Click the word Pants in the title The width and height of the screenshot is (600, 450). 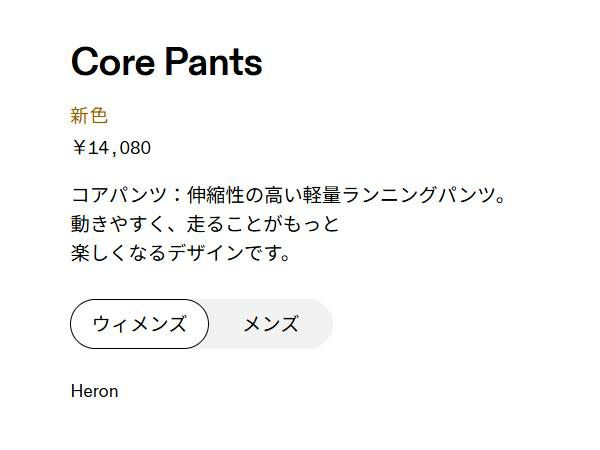click(213, 63)
